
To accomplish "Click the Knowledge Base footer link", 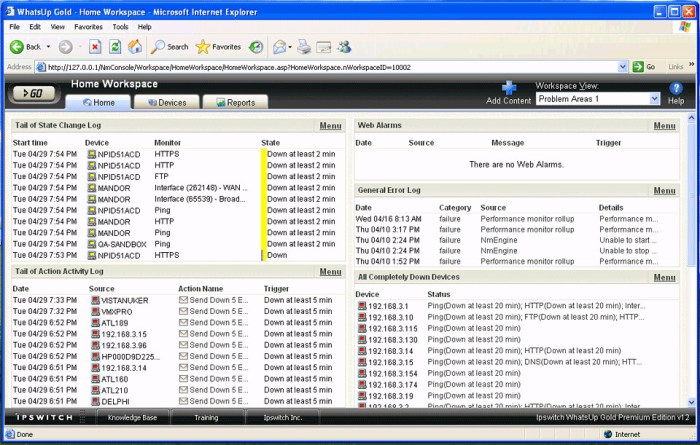I will click(x=132, y=418).
